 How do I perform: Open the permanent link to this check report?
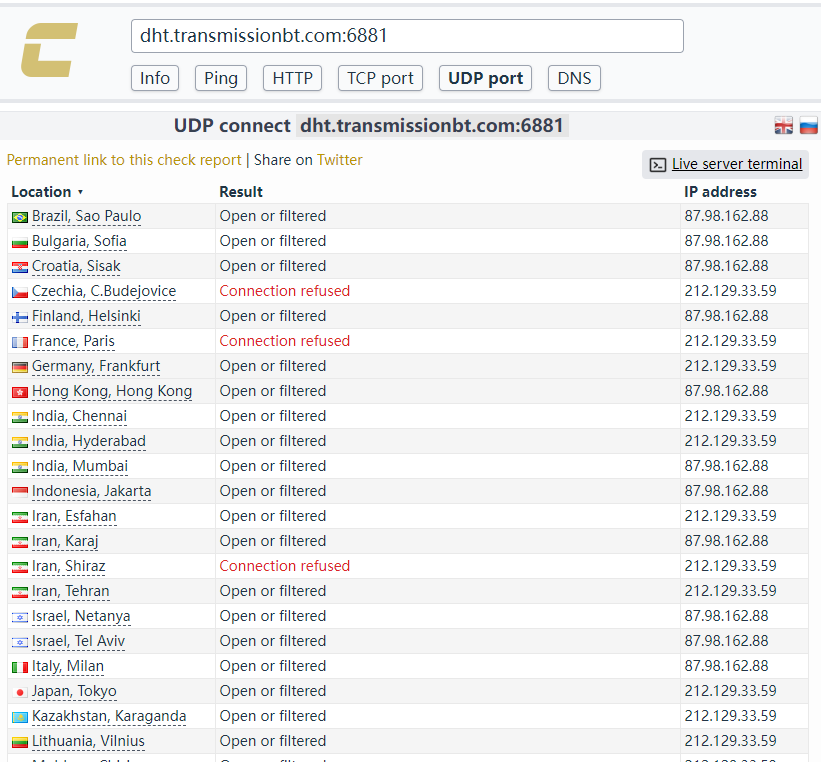tap(124, 160)
